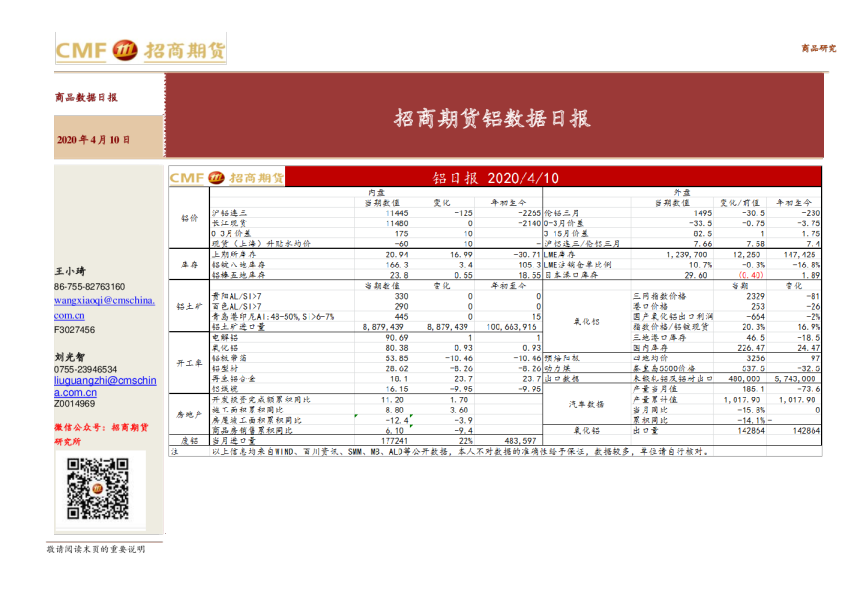This screenshot has height=595, width=842.
Task: Open the 商品数据日报 tab in the black sidebar
Action: 88,99
